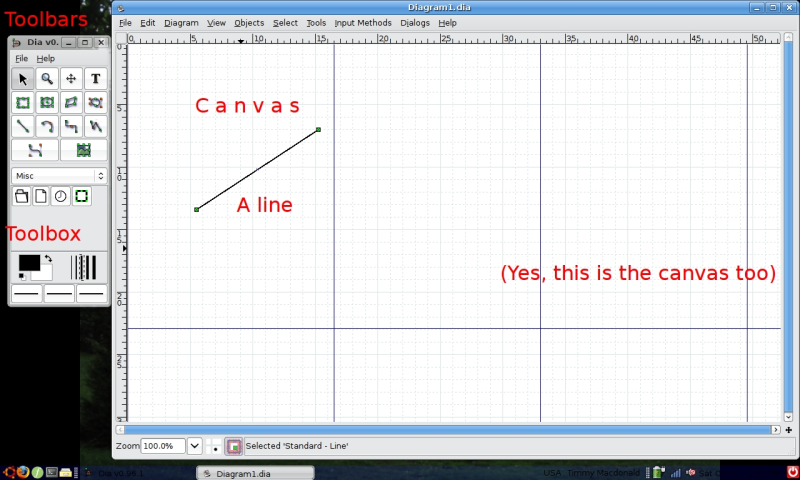Click the zoom percentage input field
The height and width of the screenshot is (480, 800).
pos(163,446)
